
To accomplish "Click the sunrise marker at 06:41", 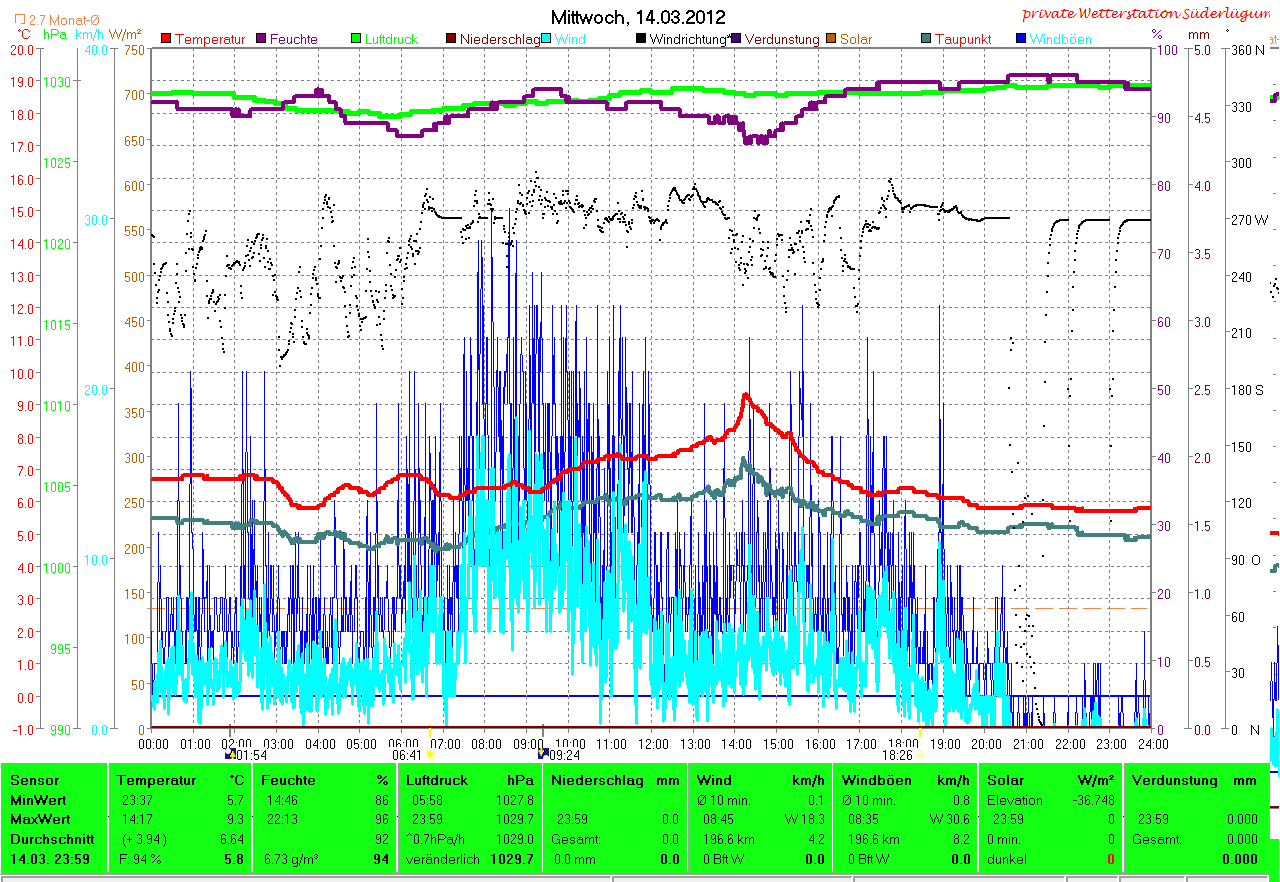I will point(430,755).
